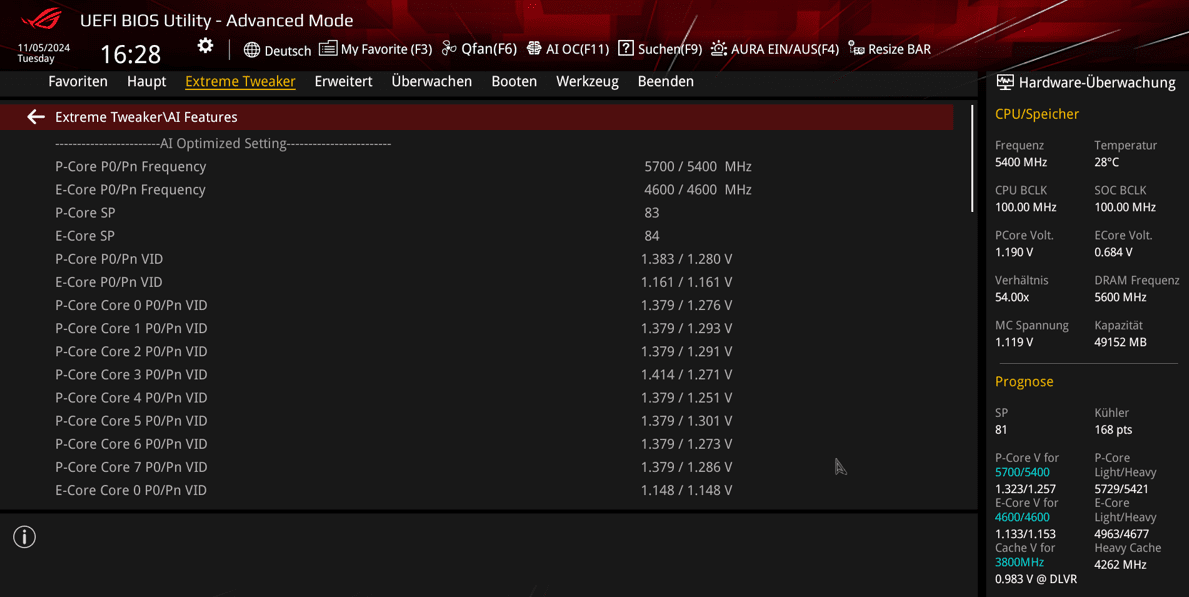Open settings via the gear icon
Screen dimensions: 1189x597
pos(205,46)
